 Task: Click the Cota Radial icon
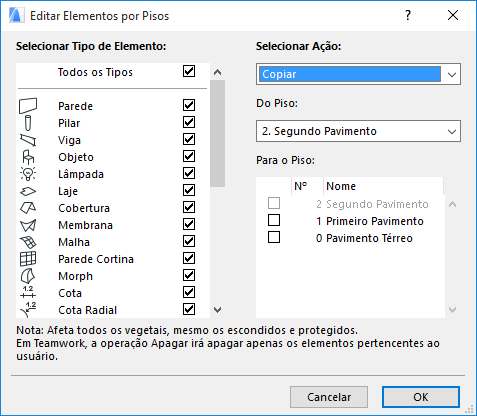click(x=28, y=310)
